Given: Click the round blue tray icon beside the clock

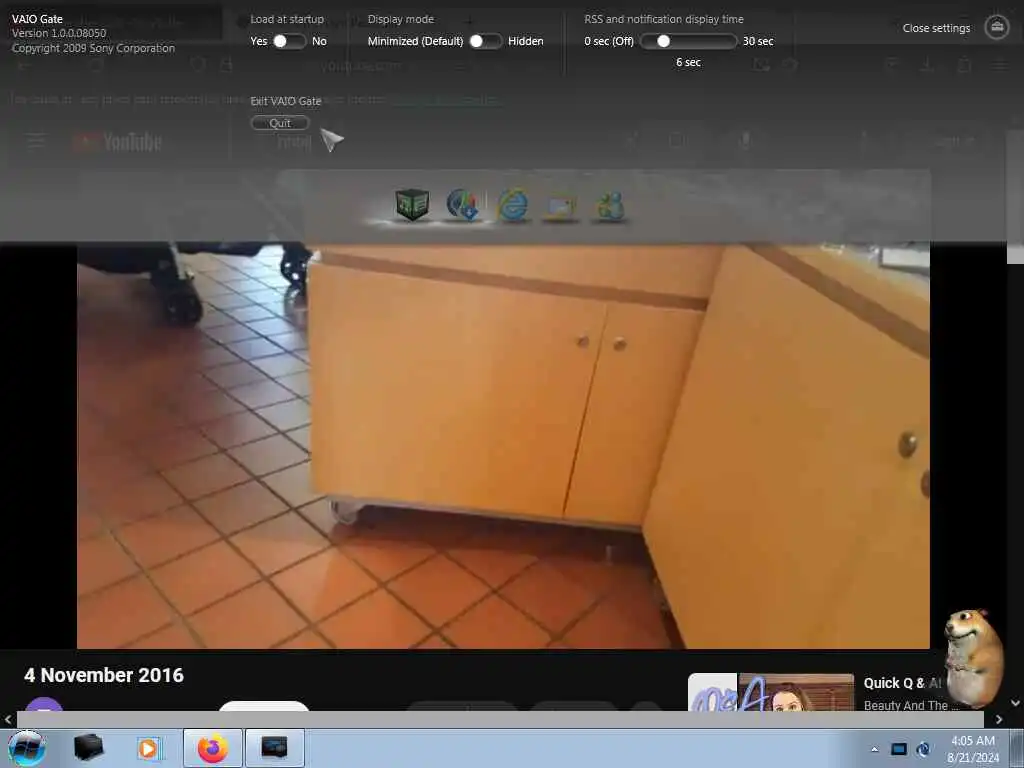Looking at the screenshot, I should 923,749.
